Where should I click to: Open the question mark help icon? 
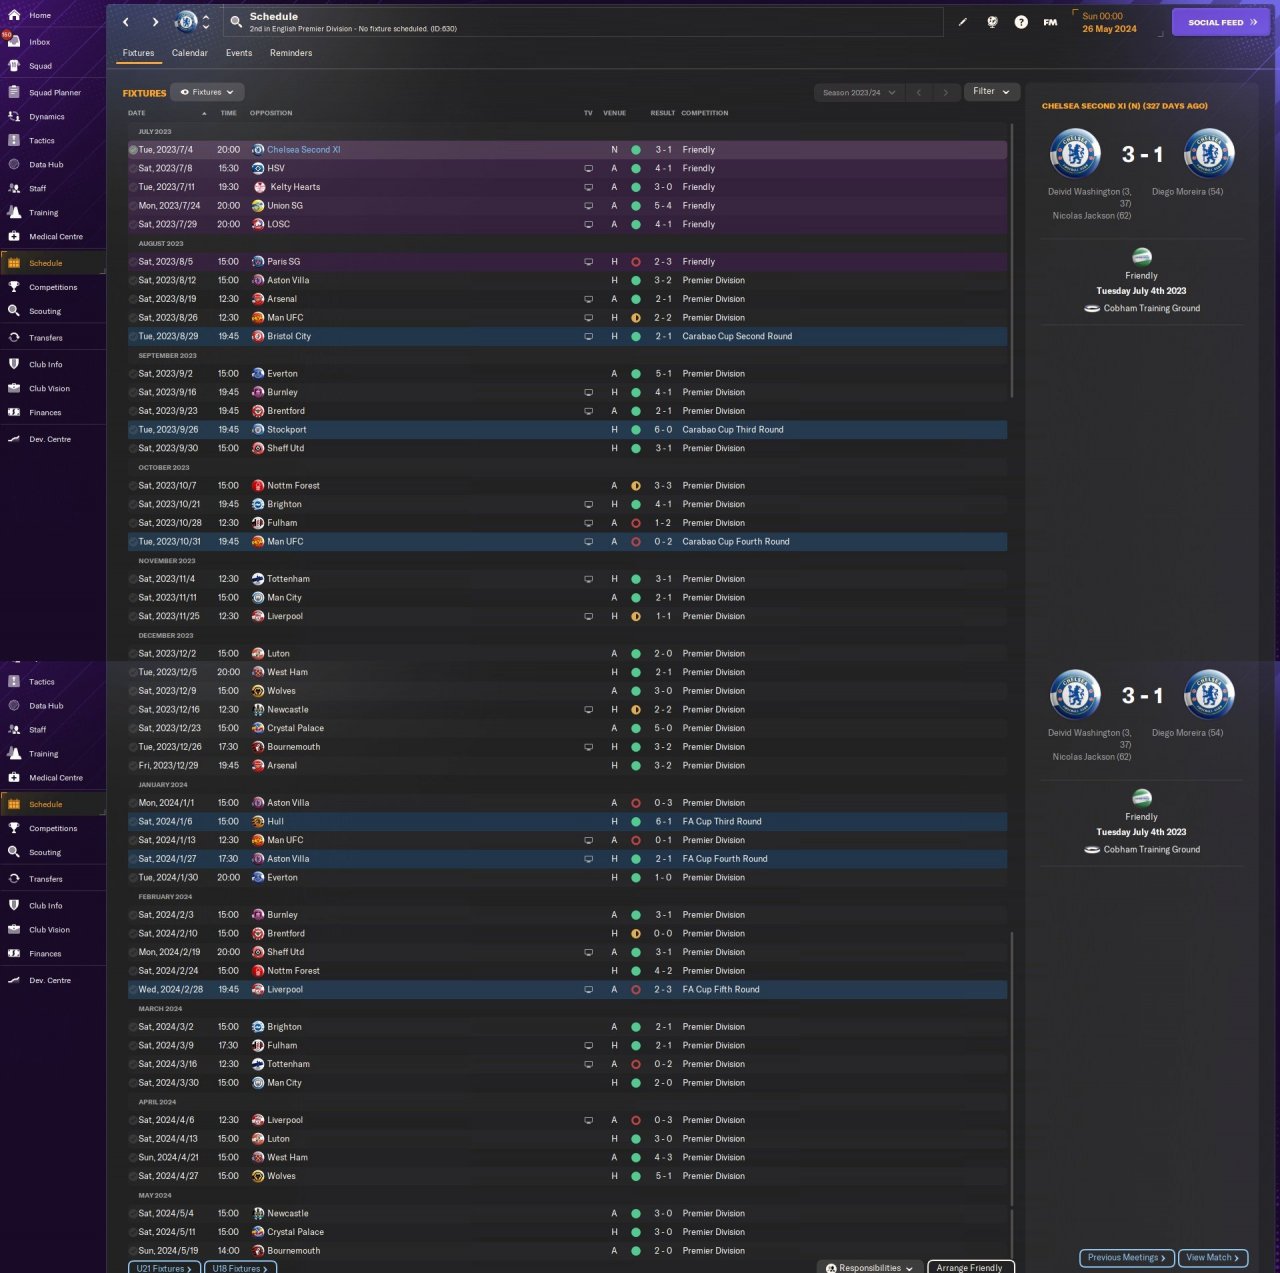(x=1021, y=22)
